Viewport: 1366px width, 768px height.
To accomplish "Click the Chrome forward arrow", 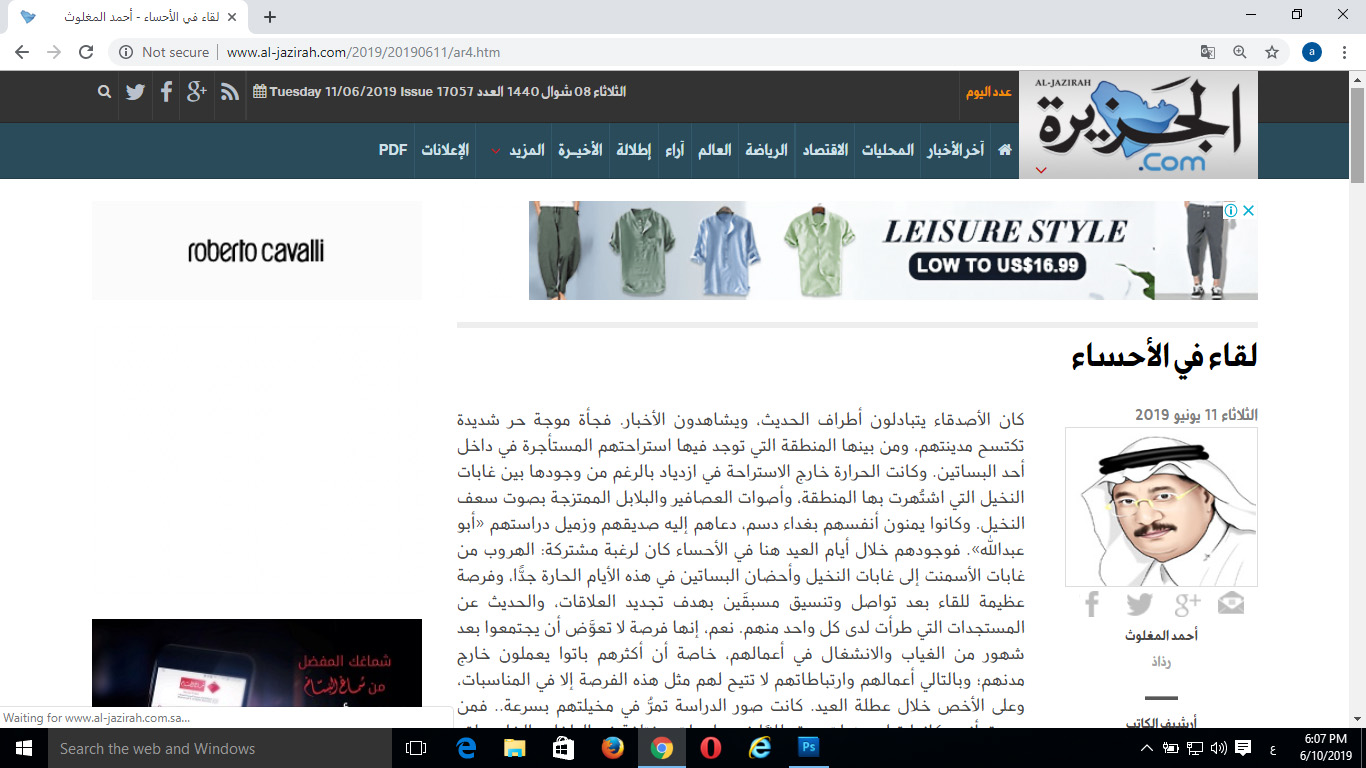I will [x=54, y=52].
